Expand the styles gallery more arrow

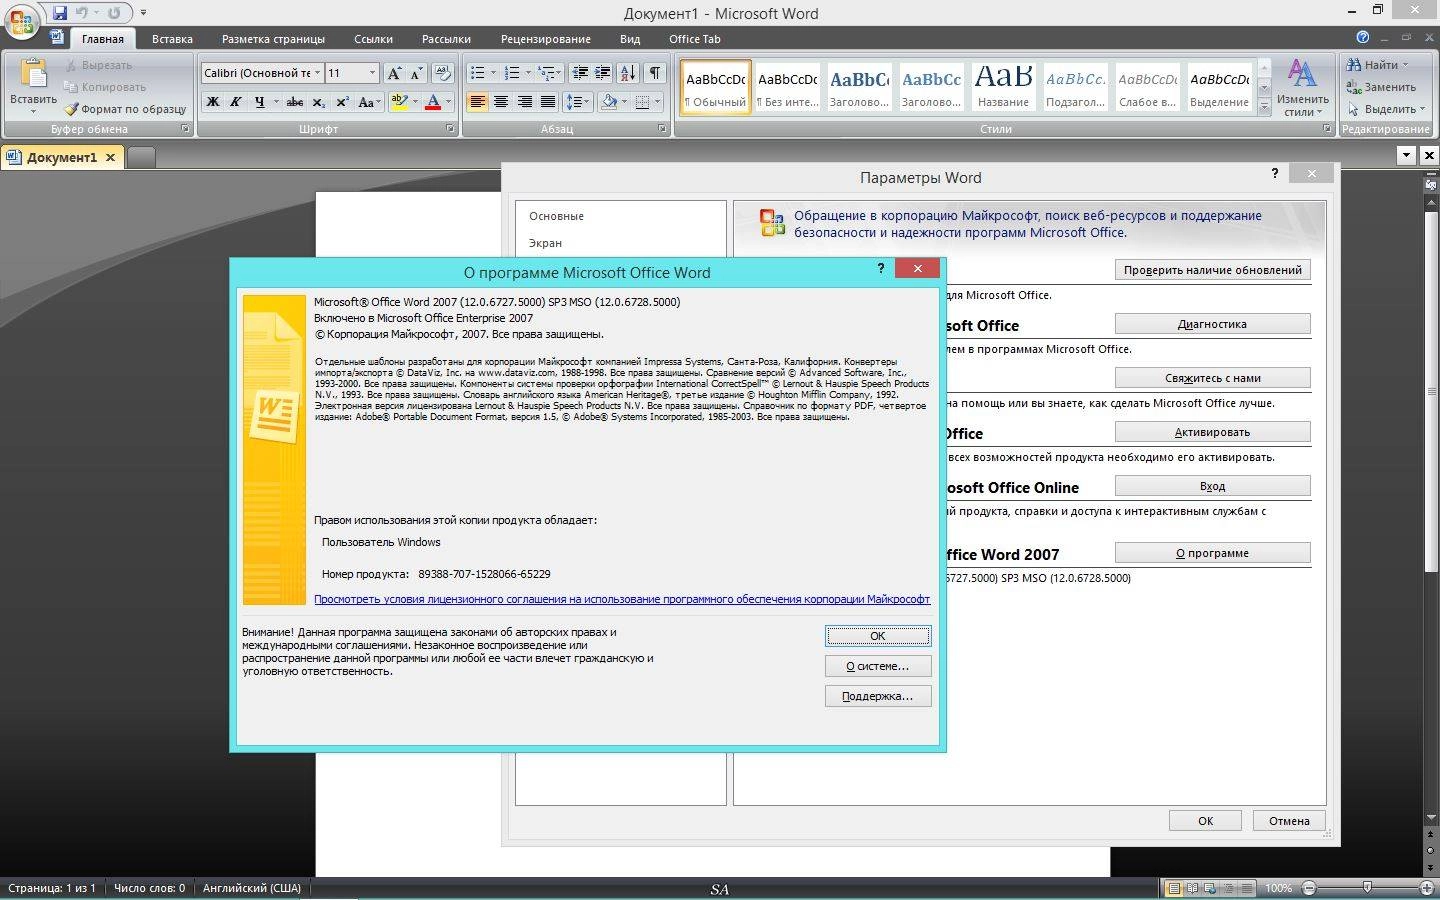click(1264, 105)
